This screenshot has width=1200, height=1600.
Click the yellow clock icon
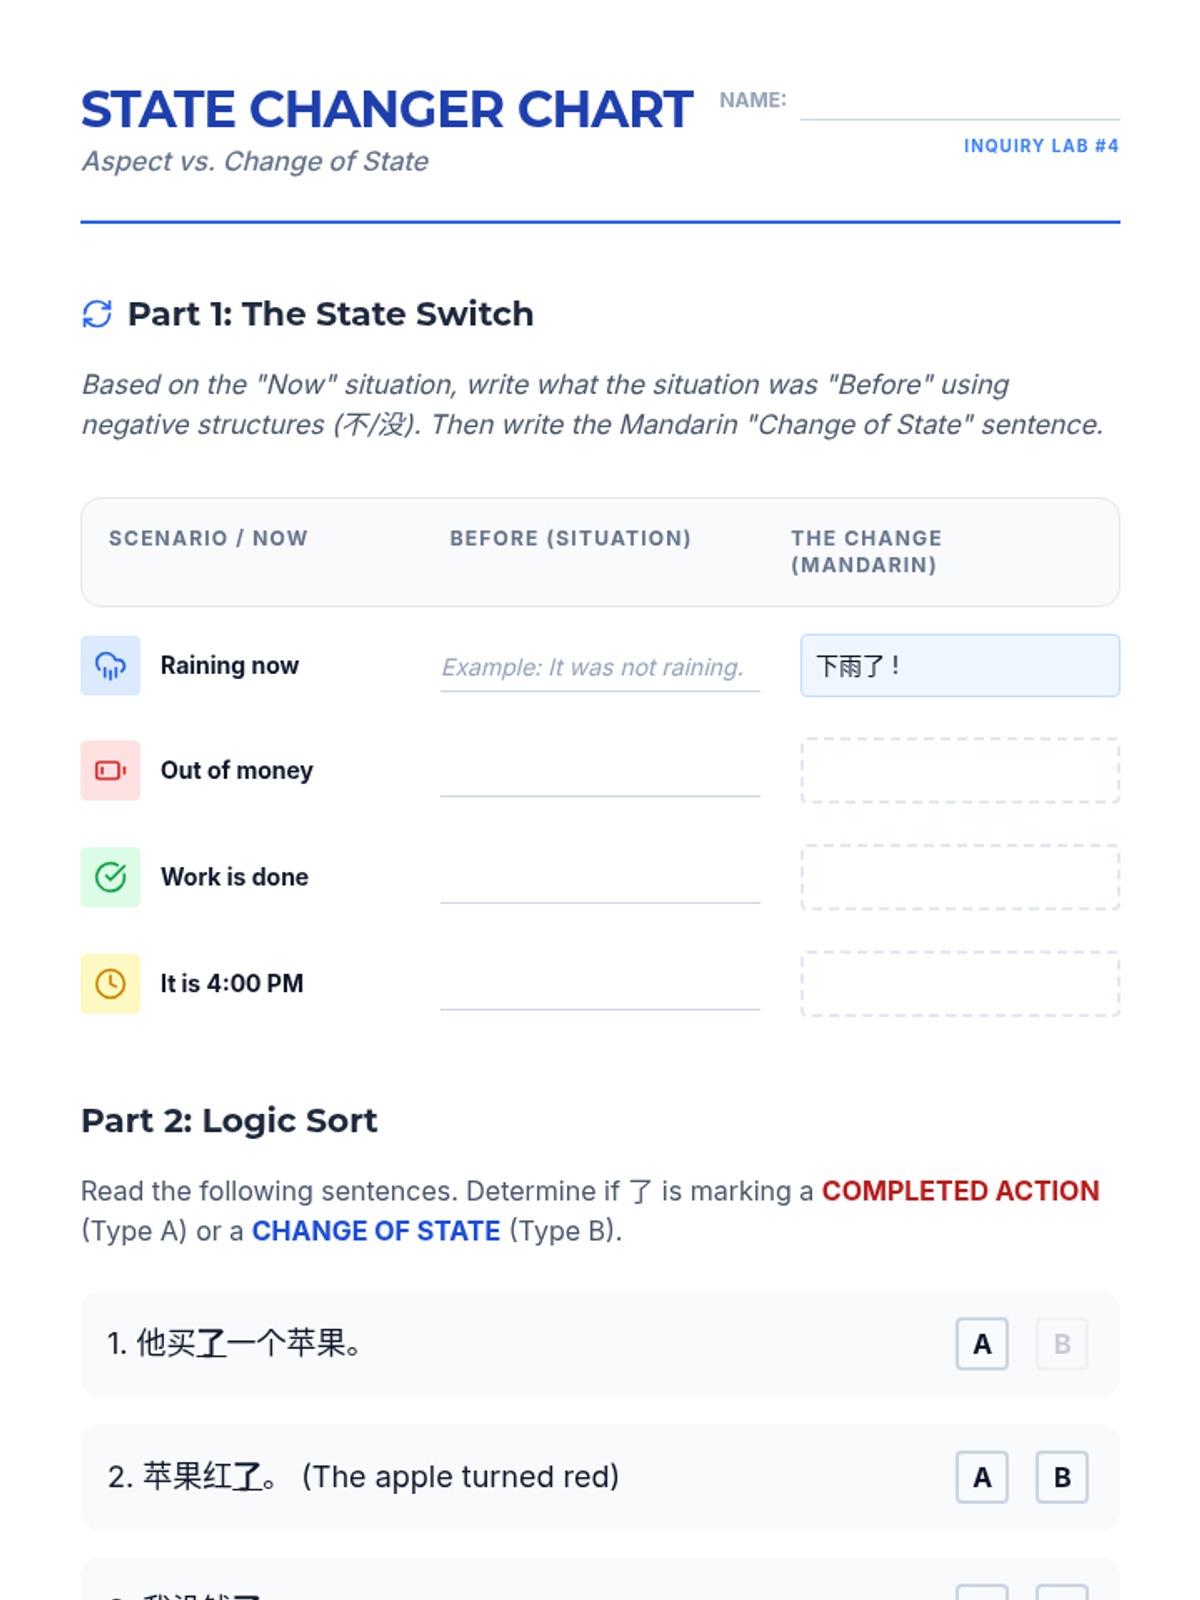pos(110,984)
